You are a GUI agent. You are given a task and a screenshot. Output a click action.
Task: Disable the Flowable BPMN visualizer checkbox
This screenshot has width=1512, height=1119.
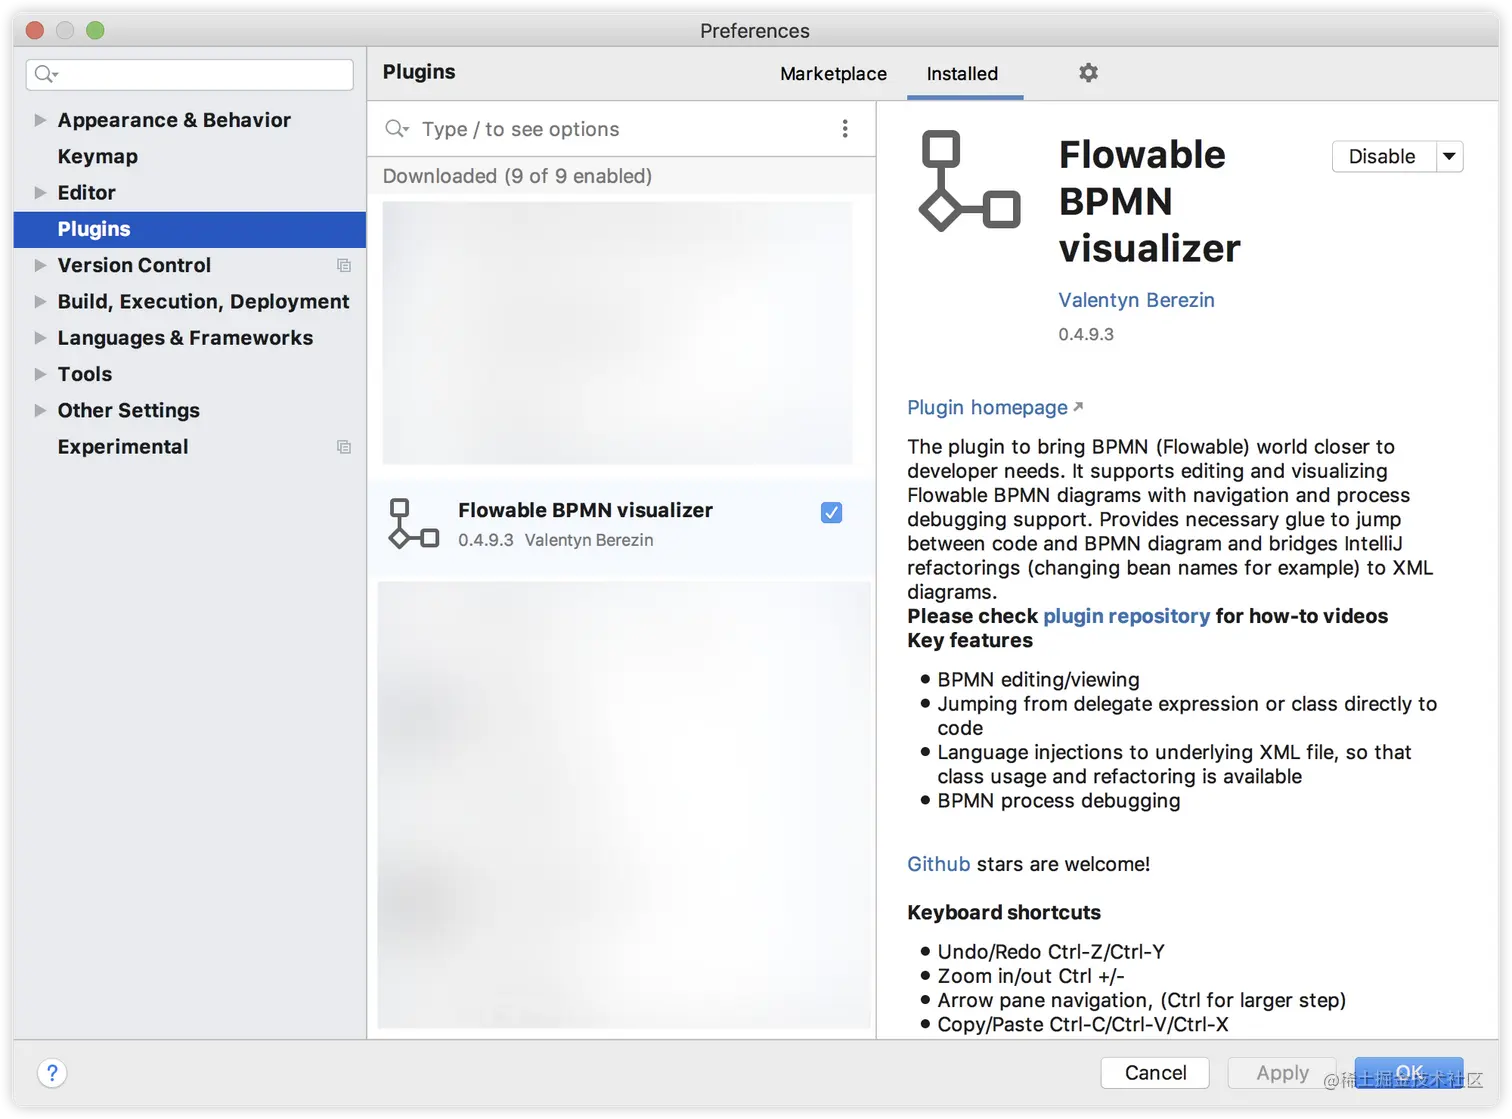pos(831,512)
